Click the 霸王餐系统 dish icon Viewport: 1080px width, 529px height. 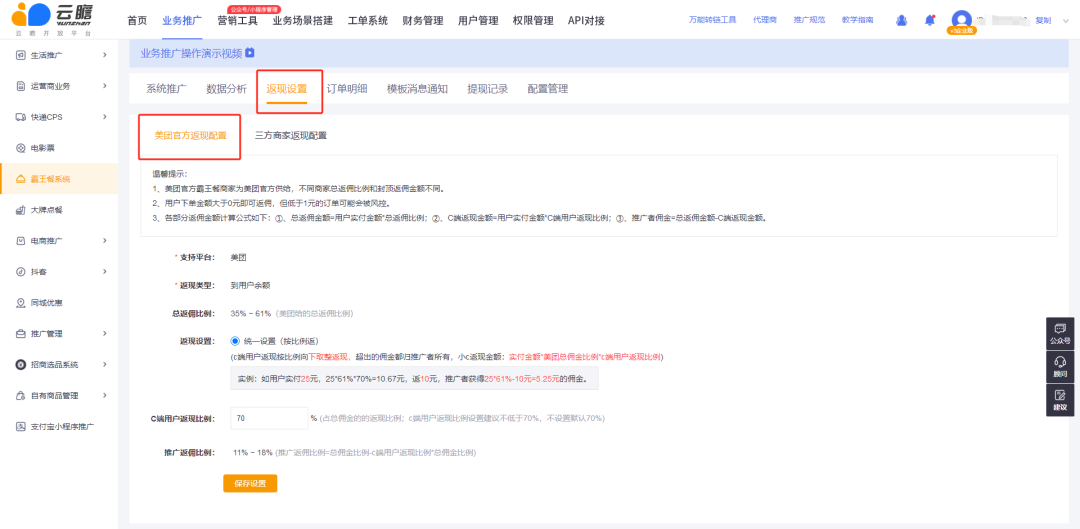[20, 179]
